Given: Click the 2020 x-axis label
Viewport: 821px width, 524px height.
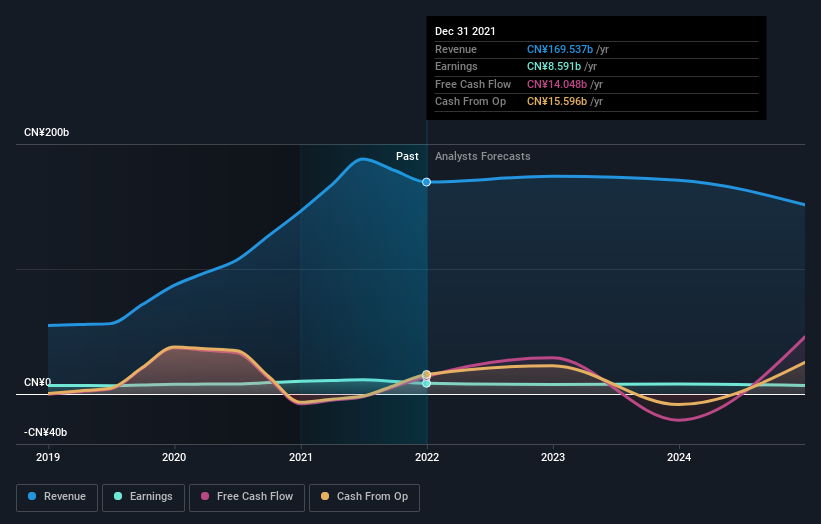Looking at the screenshot, I should pos(174,457).
